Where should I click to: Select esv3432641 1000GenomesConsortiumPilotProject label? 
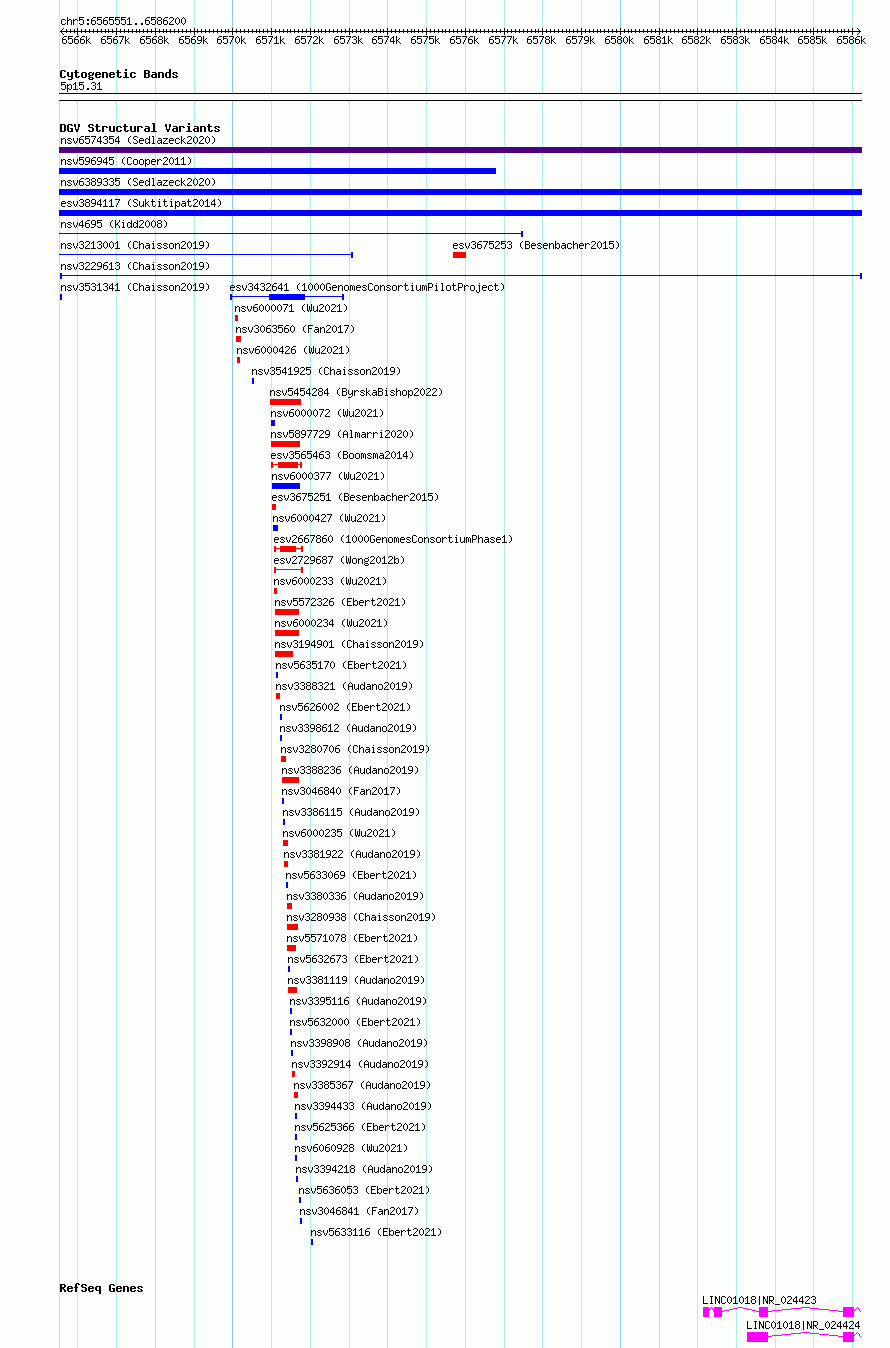click(367, 288)
